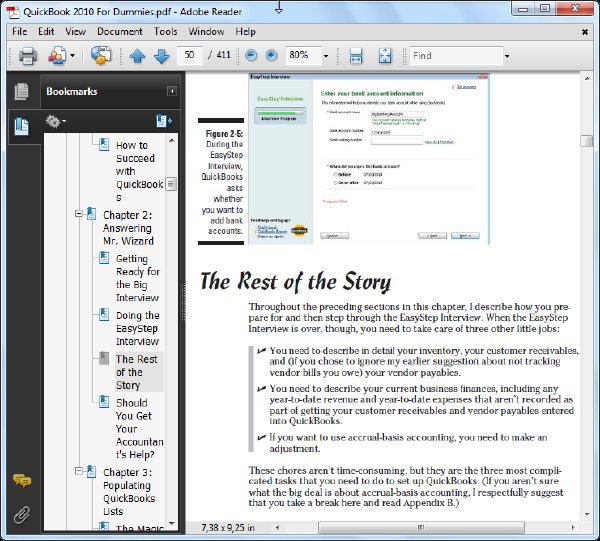This screenshot has height=541, width=600.
Task: Click the heading The Rest of the Story
Action: (x=295, y=282)
